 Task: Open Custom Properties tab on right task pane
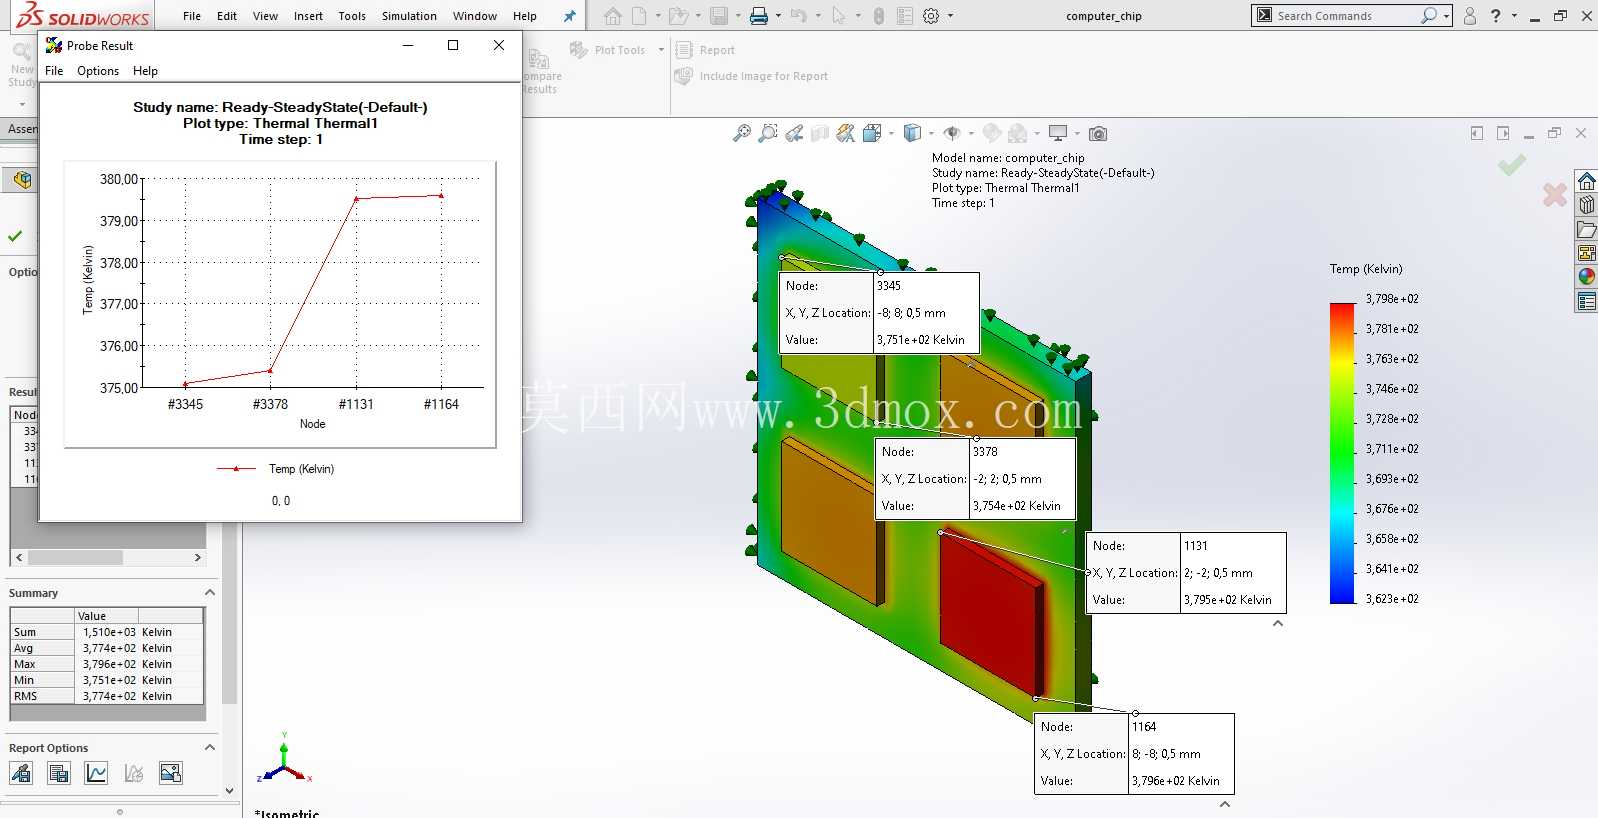(x=1587, y=301)
